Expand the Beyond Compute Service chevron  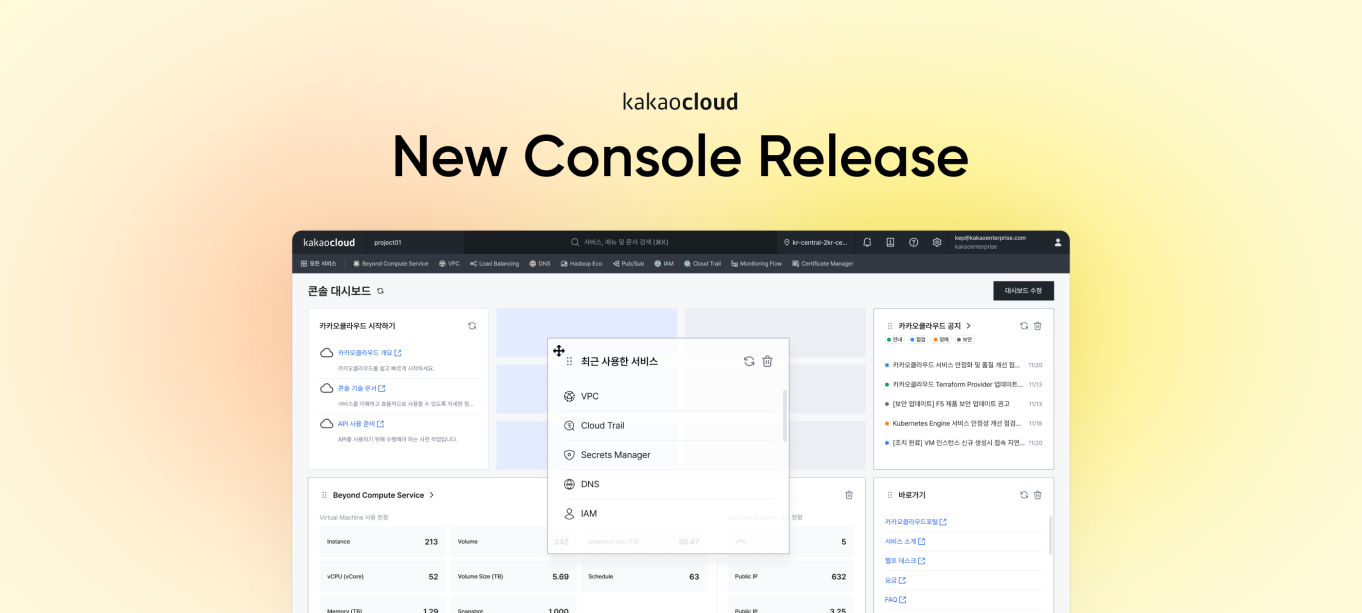[432, 495]
